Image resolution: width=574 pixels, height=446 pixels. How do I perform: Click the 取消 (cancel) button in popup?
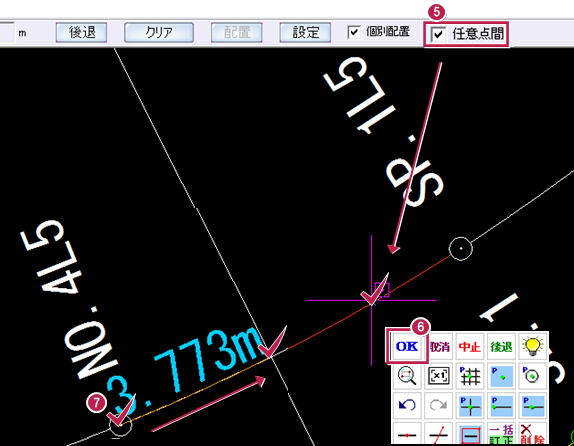click(439, 346)
